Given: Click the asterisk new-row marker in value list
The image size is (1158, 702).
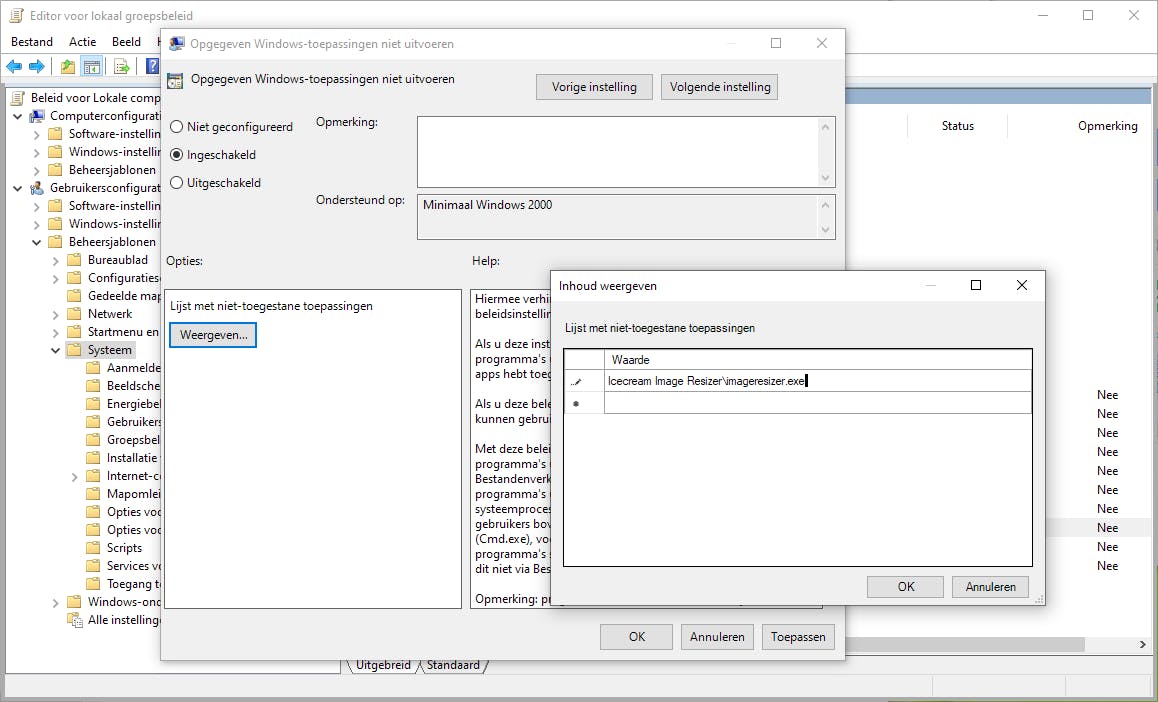Looking at the screenshot, I should coord(576,404).
